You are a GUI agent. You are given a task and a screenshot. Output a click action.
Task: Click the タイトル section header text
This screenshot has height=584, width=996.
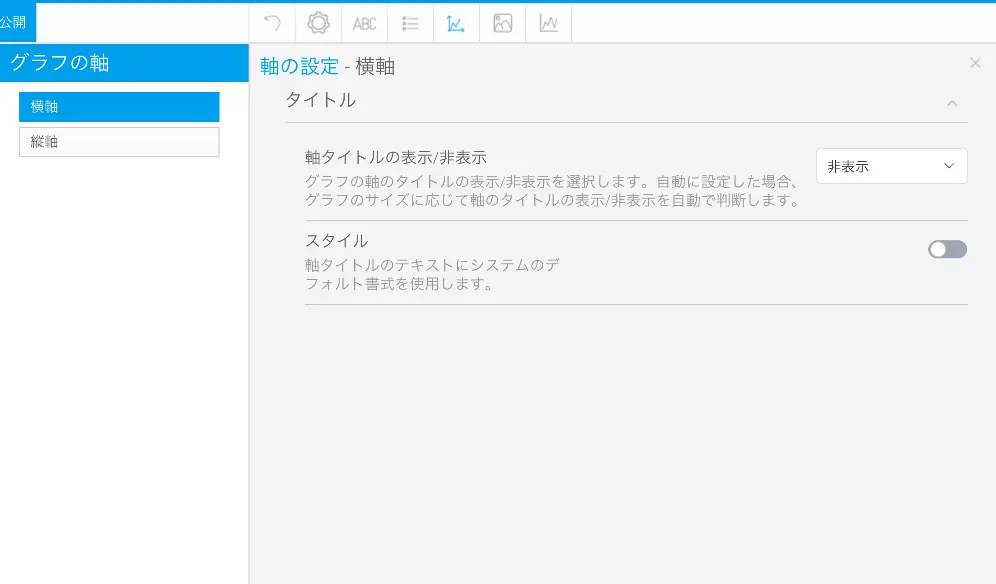click(x=320, y=100)
